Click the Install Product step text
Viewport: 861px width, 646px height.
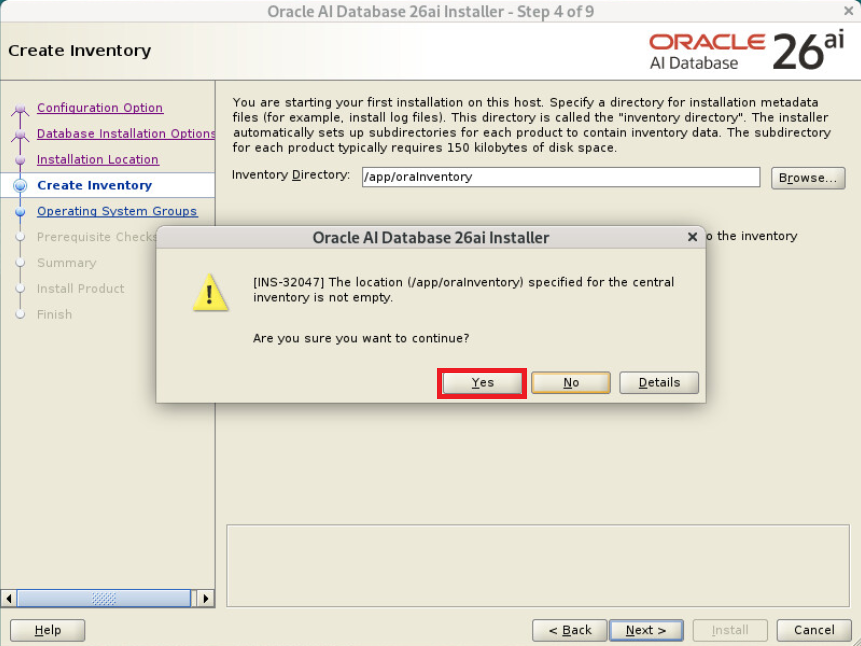pos(81,288)
